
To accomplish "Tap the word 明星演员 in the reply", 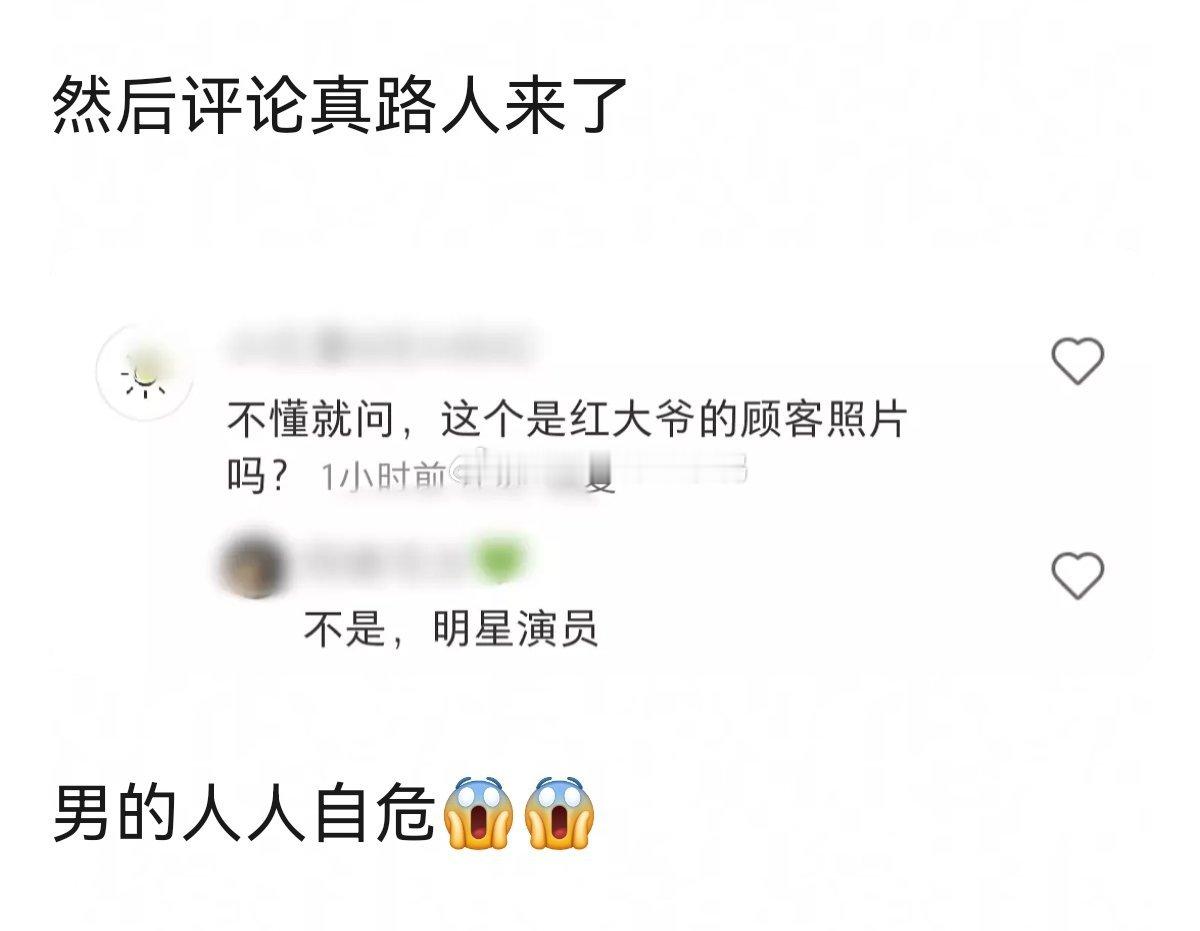I will (515, 630).
